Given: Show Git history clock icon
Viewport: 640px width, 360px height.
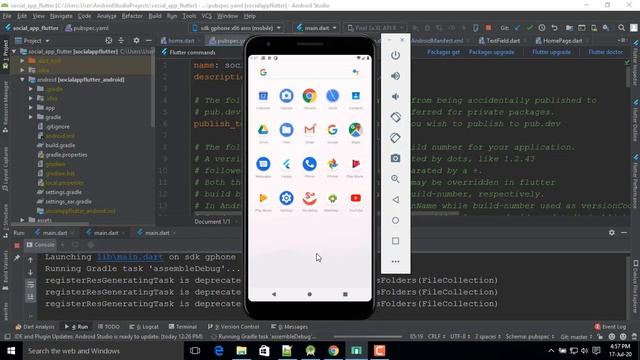Looking at the screenshot, I should tap(542, 28).
